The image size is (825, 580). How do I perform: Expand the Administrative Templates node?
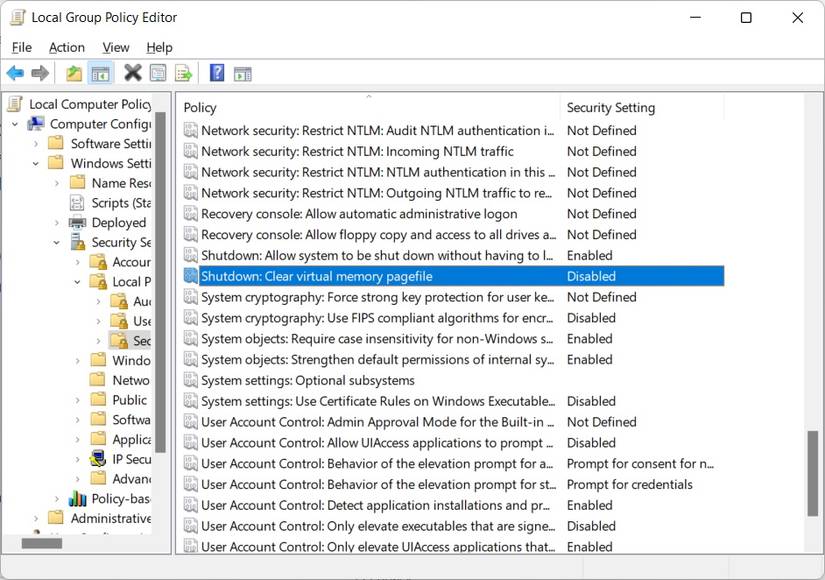(34, 518)
